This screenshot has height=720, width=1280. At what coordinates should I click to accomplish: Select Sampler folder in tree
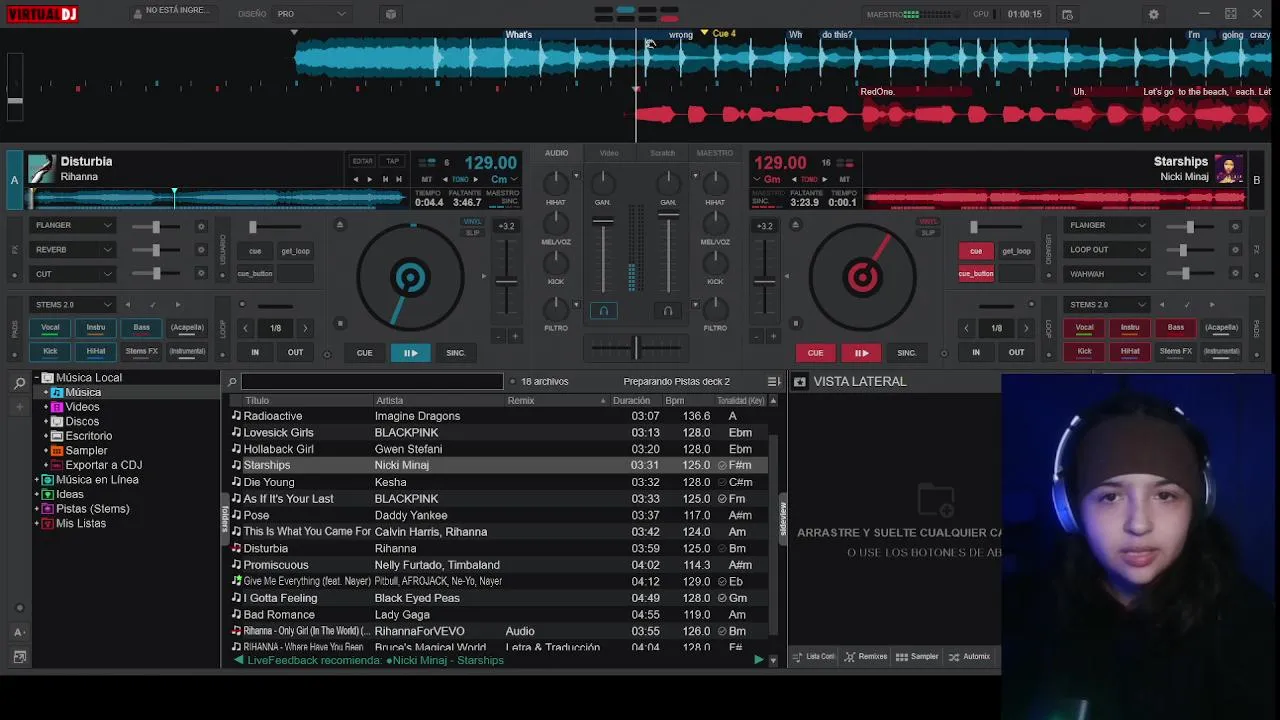click(x=86, y=451)
